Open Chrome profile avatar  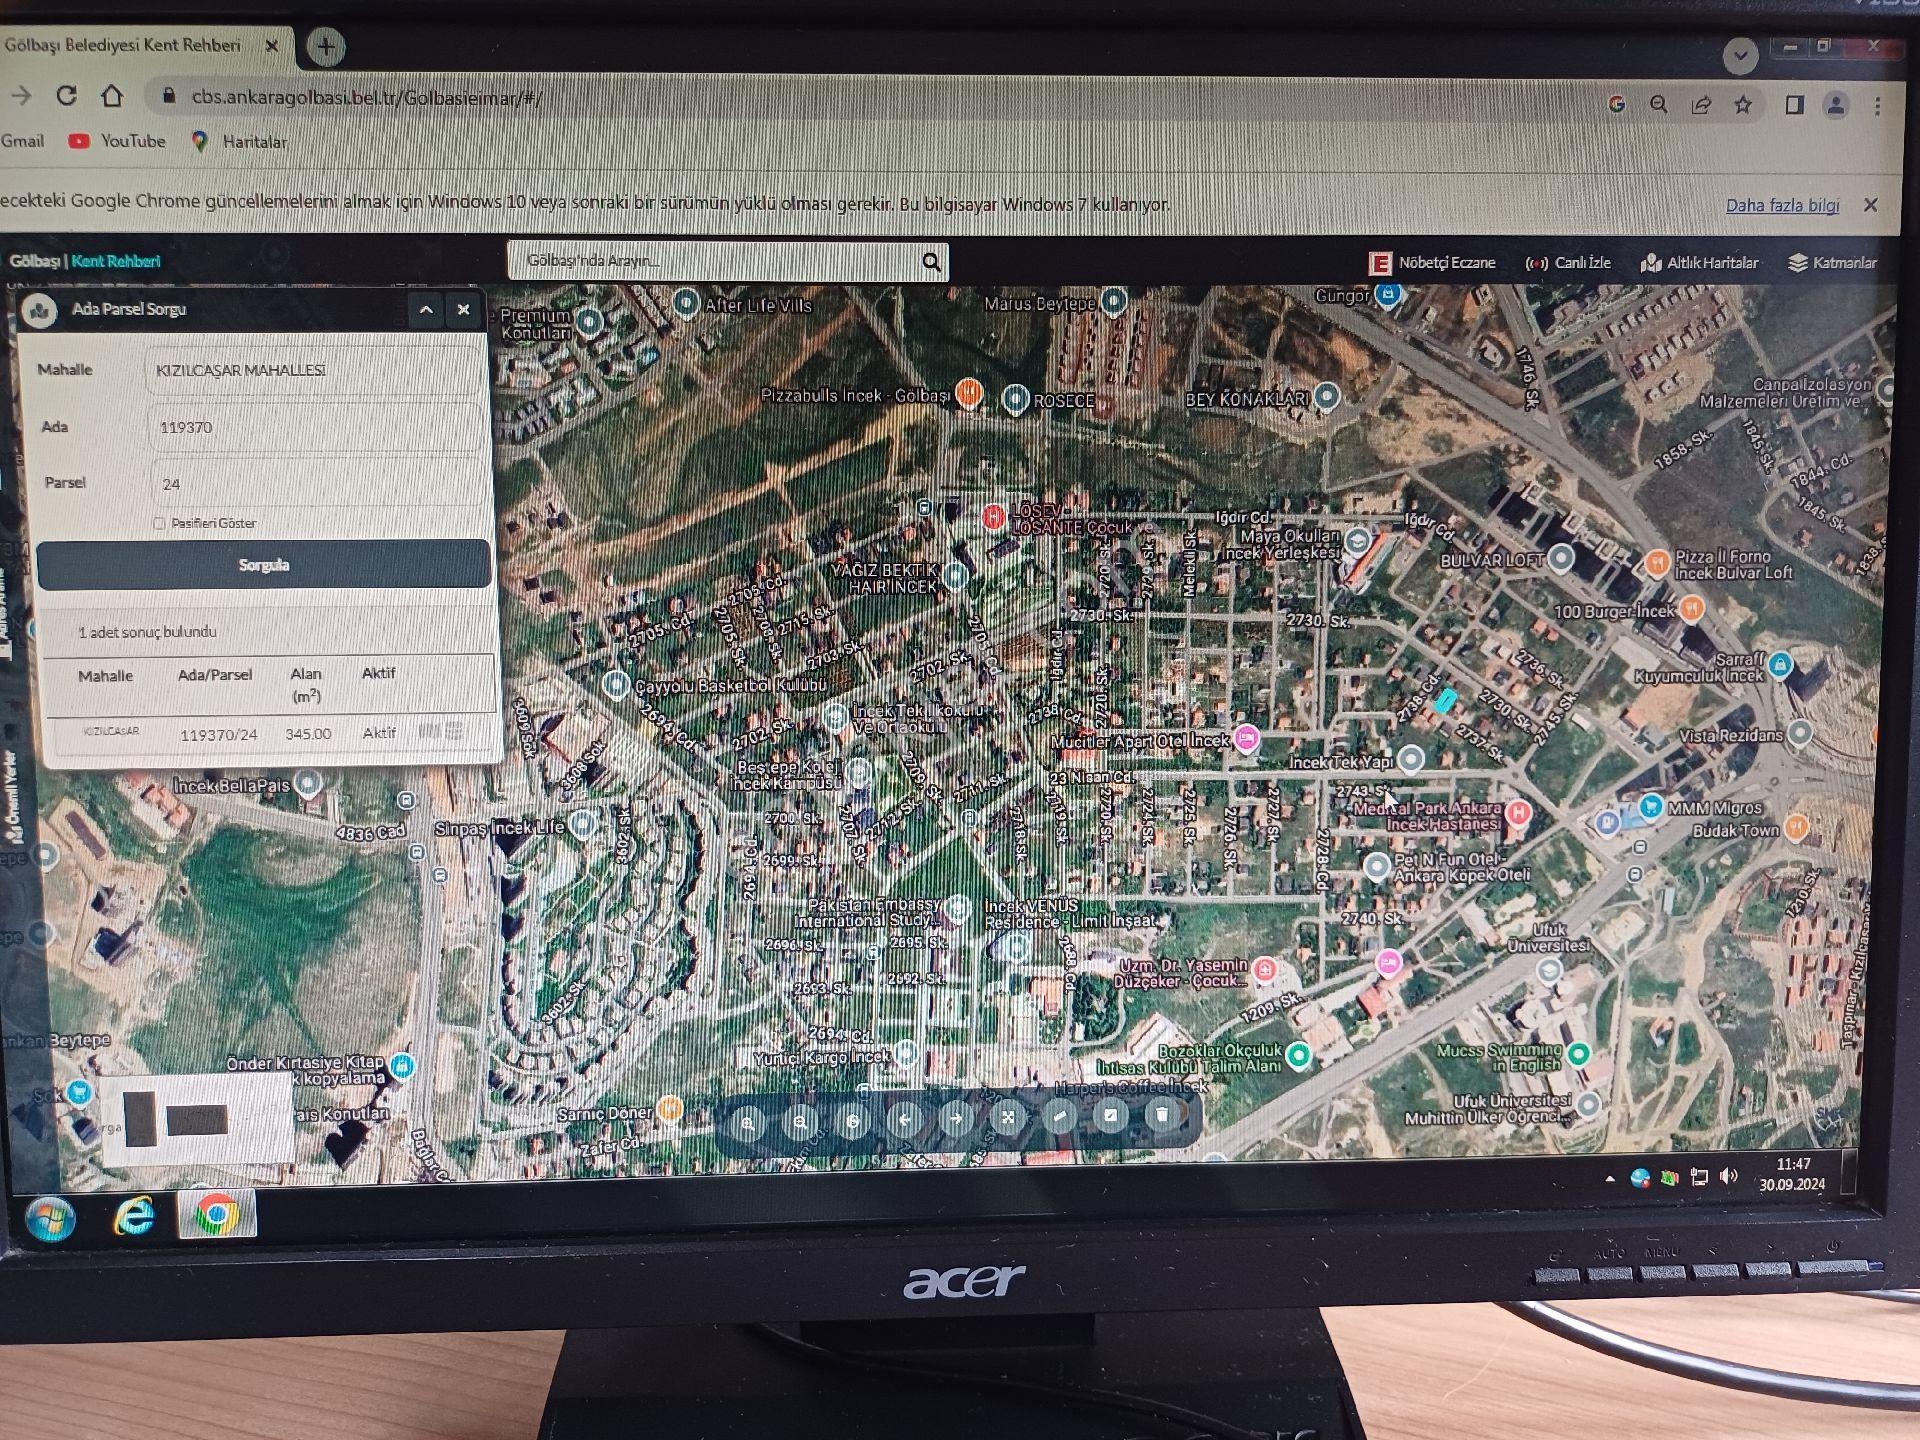(1836, 105)
